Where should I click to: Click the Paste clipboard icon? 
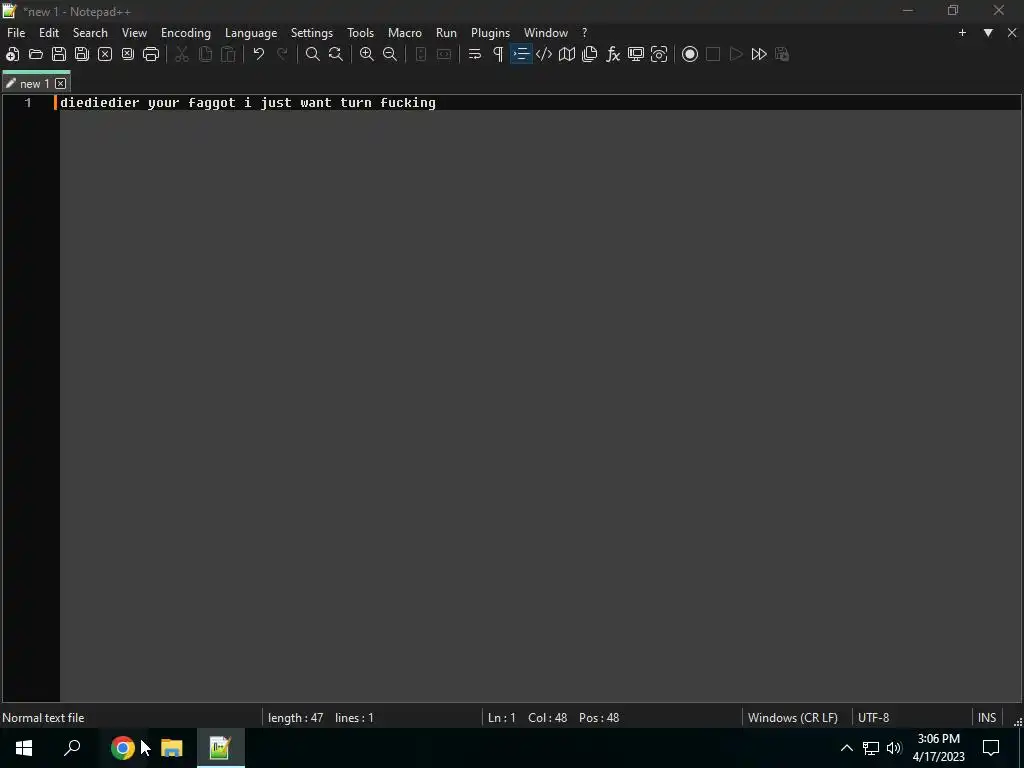(x=228, y=54)
